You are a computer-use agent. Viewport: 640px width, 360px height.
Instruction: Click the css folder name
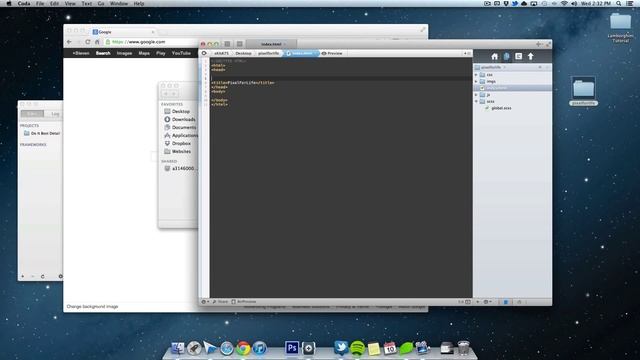pos(489,75)
